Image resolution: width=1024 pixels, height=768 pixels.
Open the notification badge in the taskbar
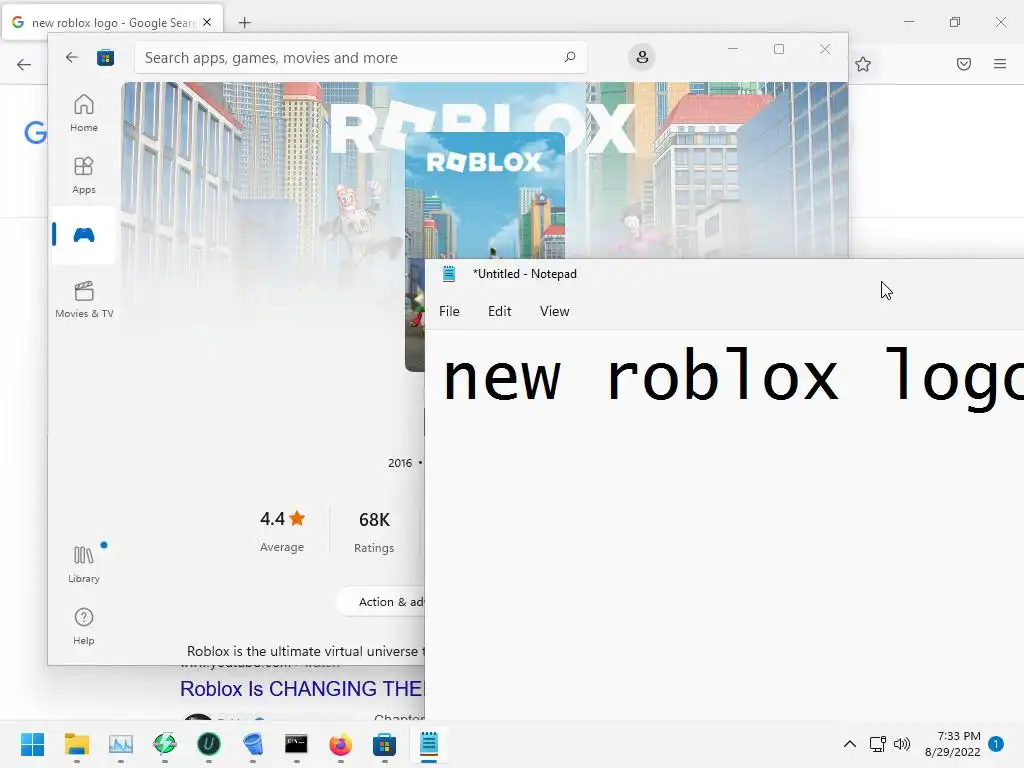click(996, 743)
